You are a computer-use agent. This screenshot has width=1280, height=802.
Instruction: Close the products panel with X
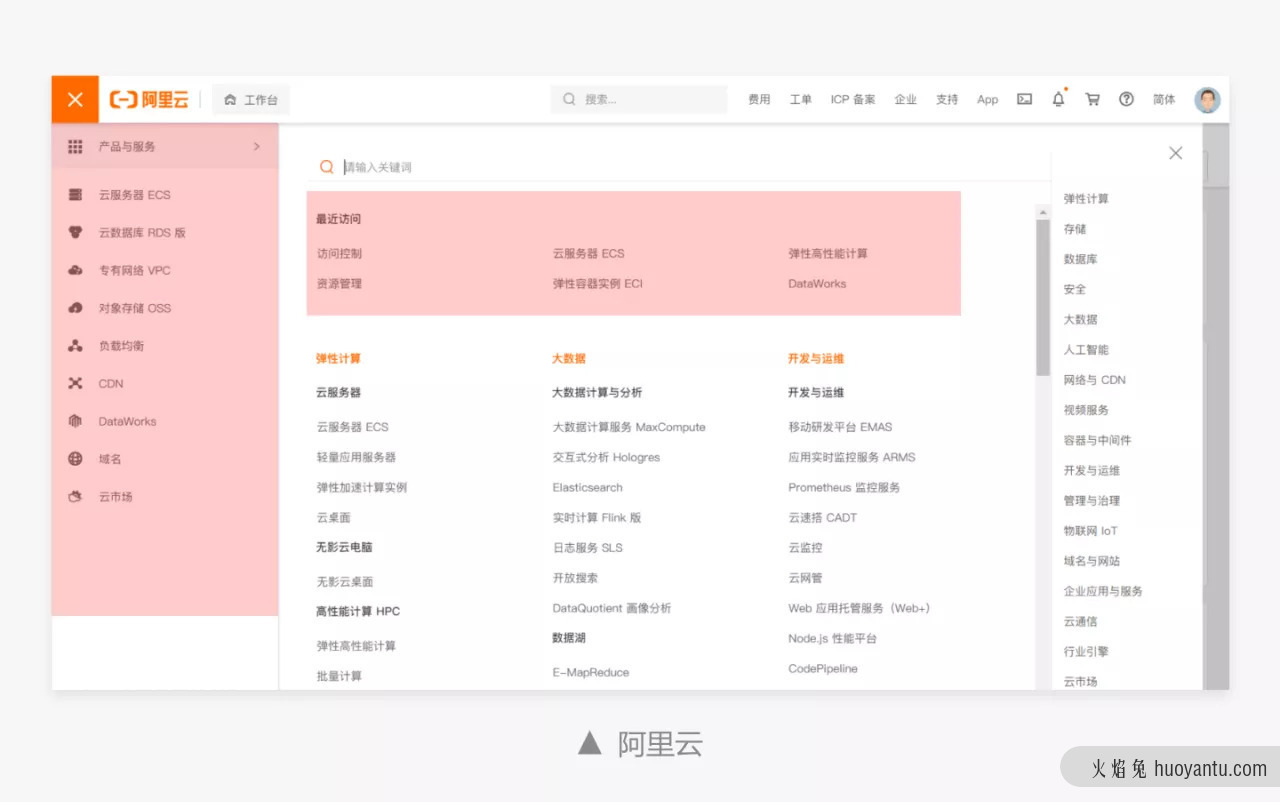(x=1176, y=153)
